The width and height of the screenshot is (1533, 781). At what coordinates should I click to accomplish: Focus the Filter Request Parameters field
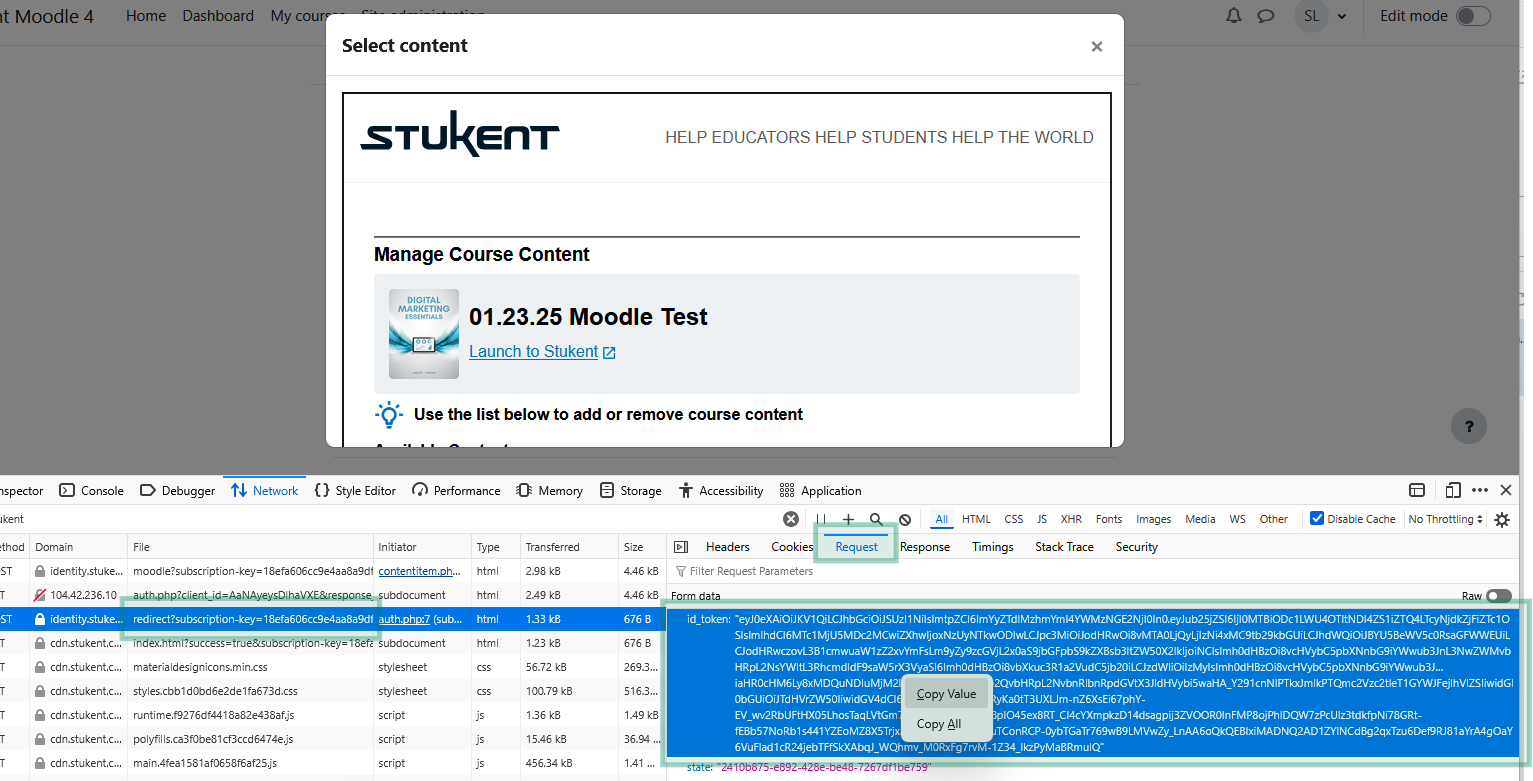click(1093, 571)
